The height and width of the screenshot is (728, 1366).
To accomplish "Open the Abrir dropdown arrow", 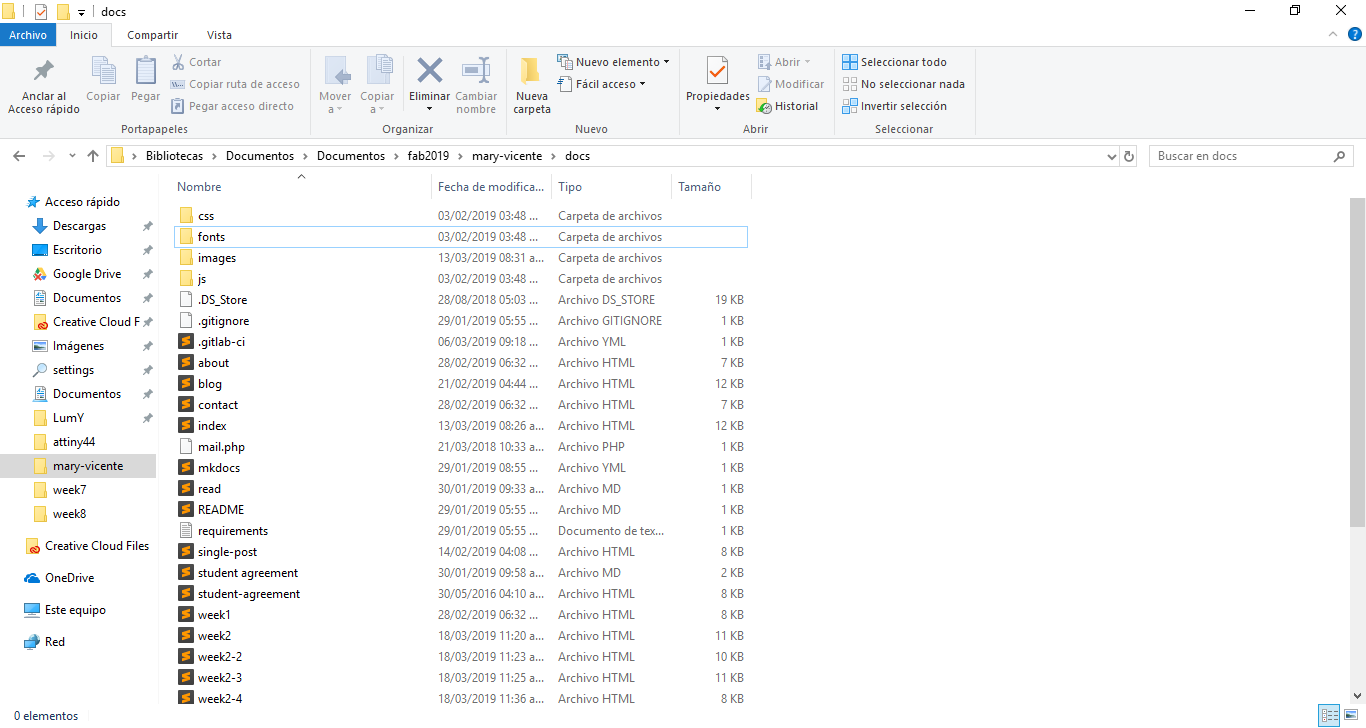I will [x=807, y=62].
